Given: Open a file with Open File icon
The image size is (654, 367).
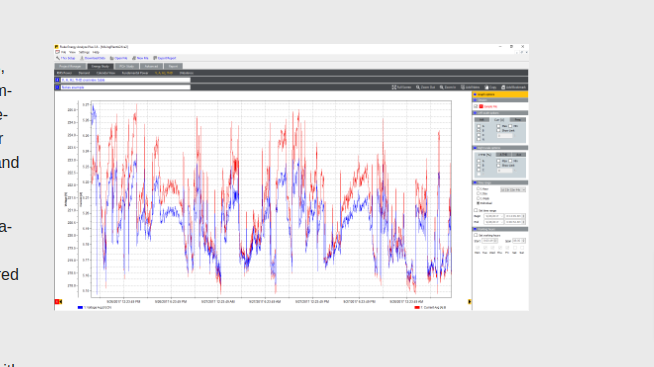Looking at the screenshot, I should tap(111, 58).
